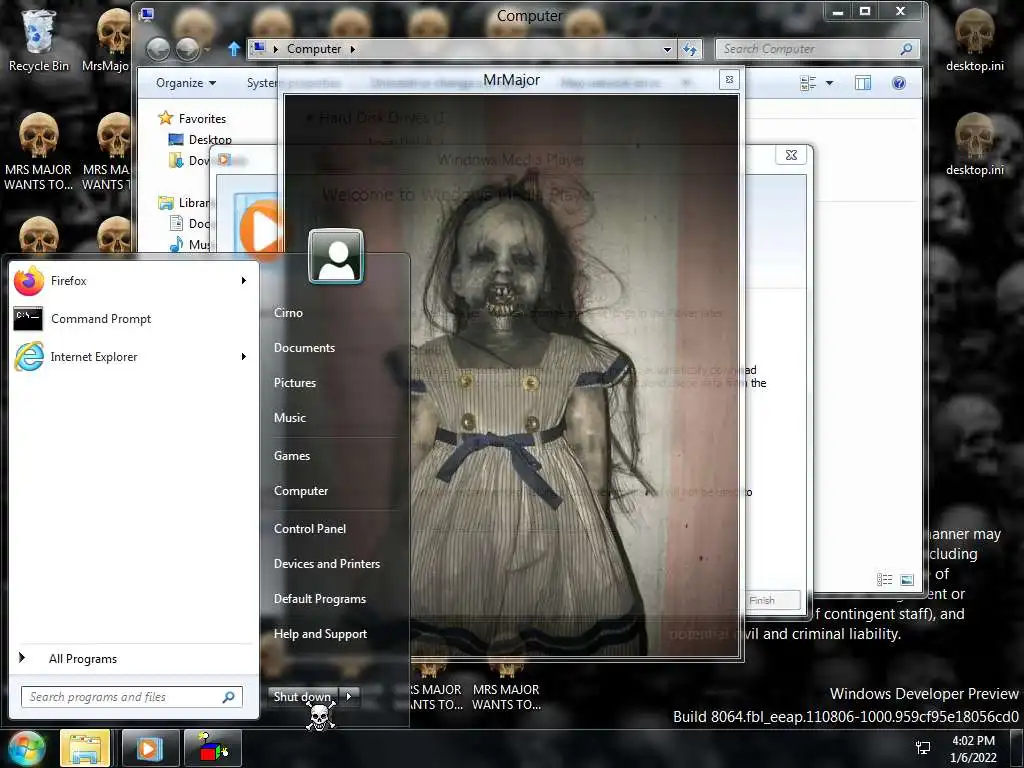Open the Shut down options arrow

click(349, 696)
